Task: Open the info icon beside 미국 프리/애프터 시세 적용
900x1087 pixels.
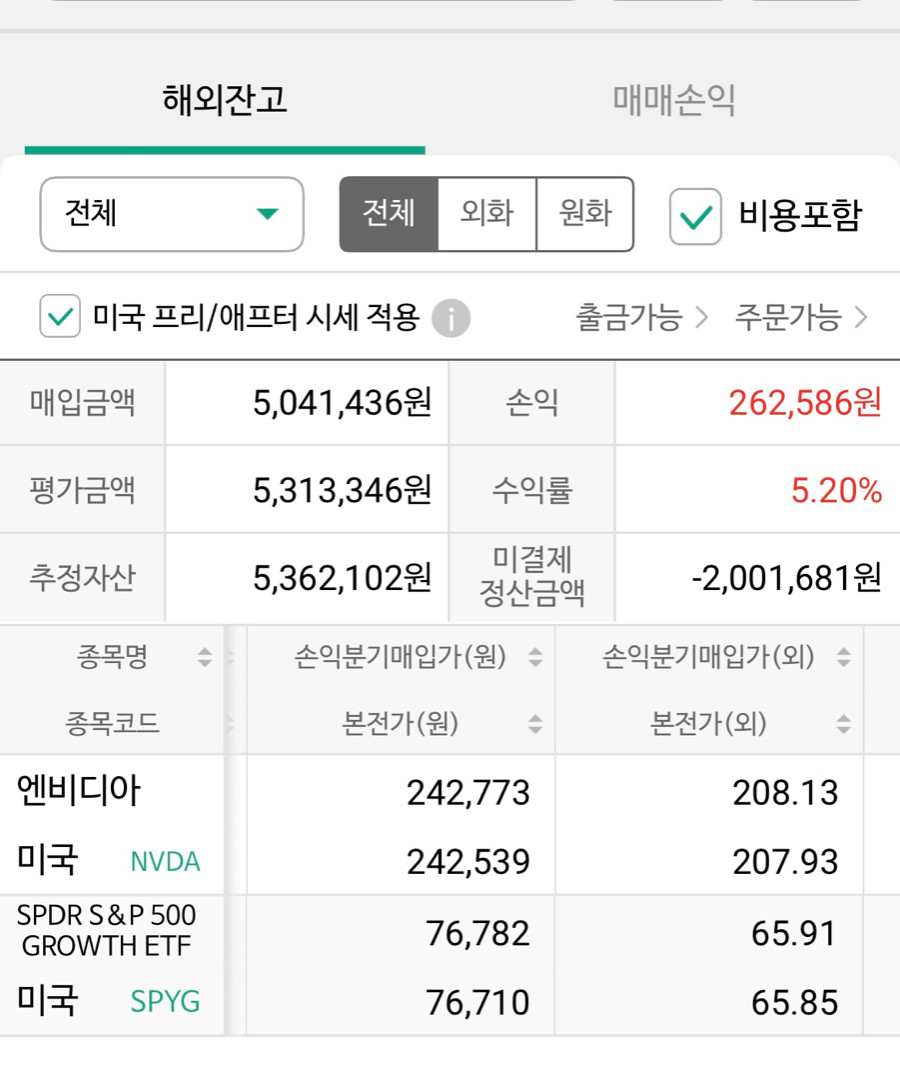Action: coord(451,318)
